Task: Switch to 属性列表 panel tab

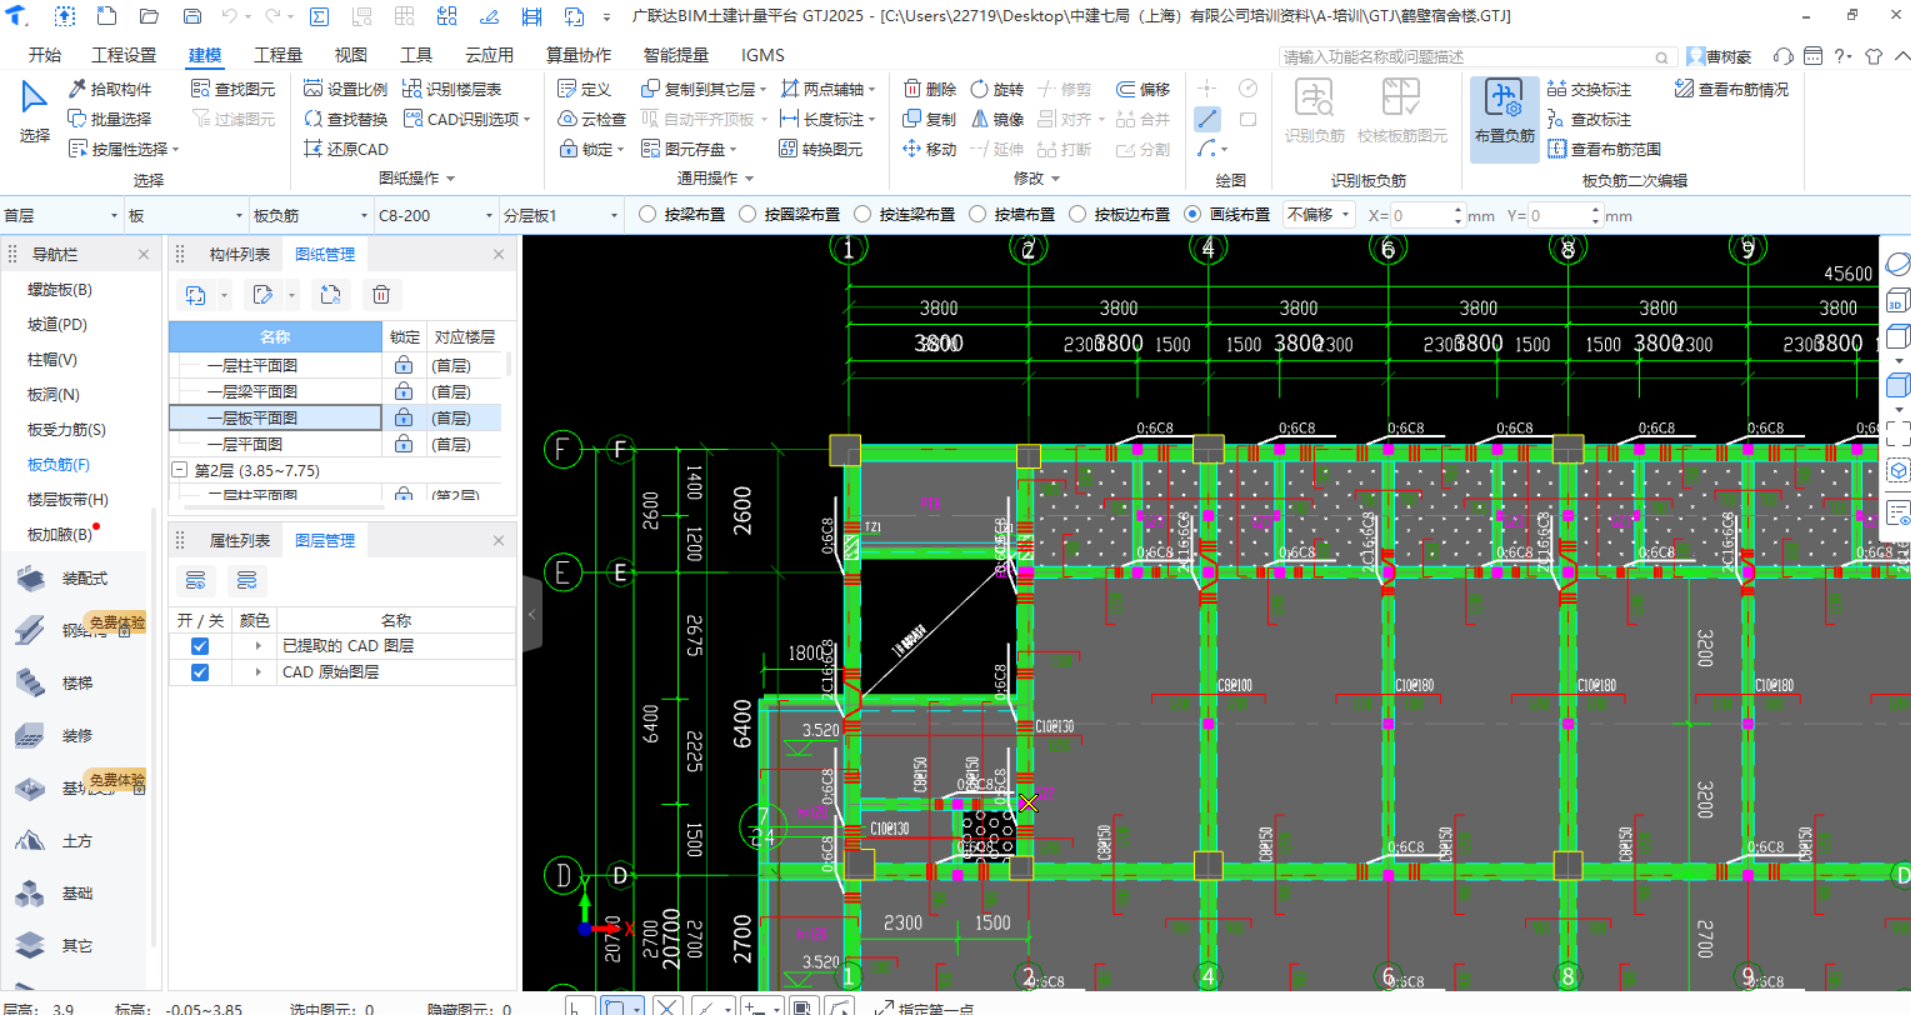Action: [239, 540]
